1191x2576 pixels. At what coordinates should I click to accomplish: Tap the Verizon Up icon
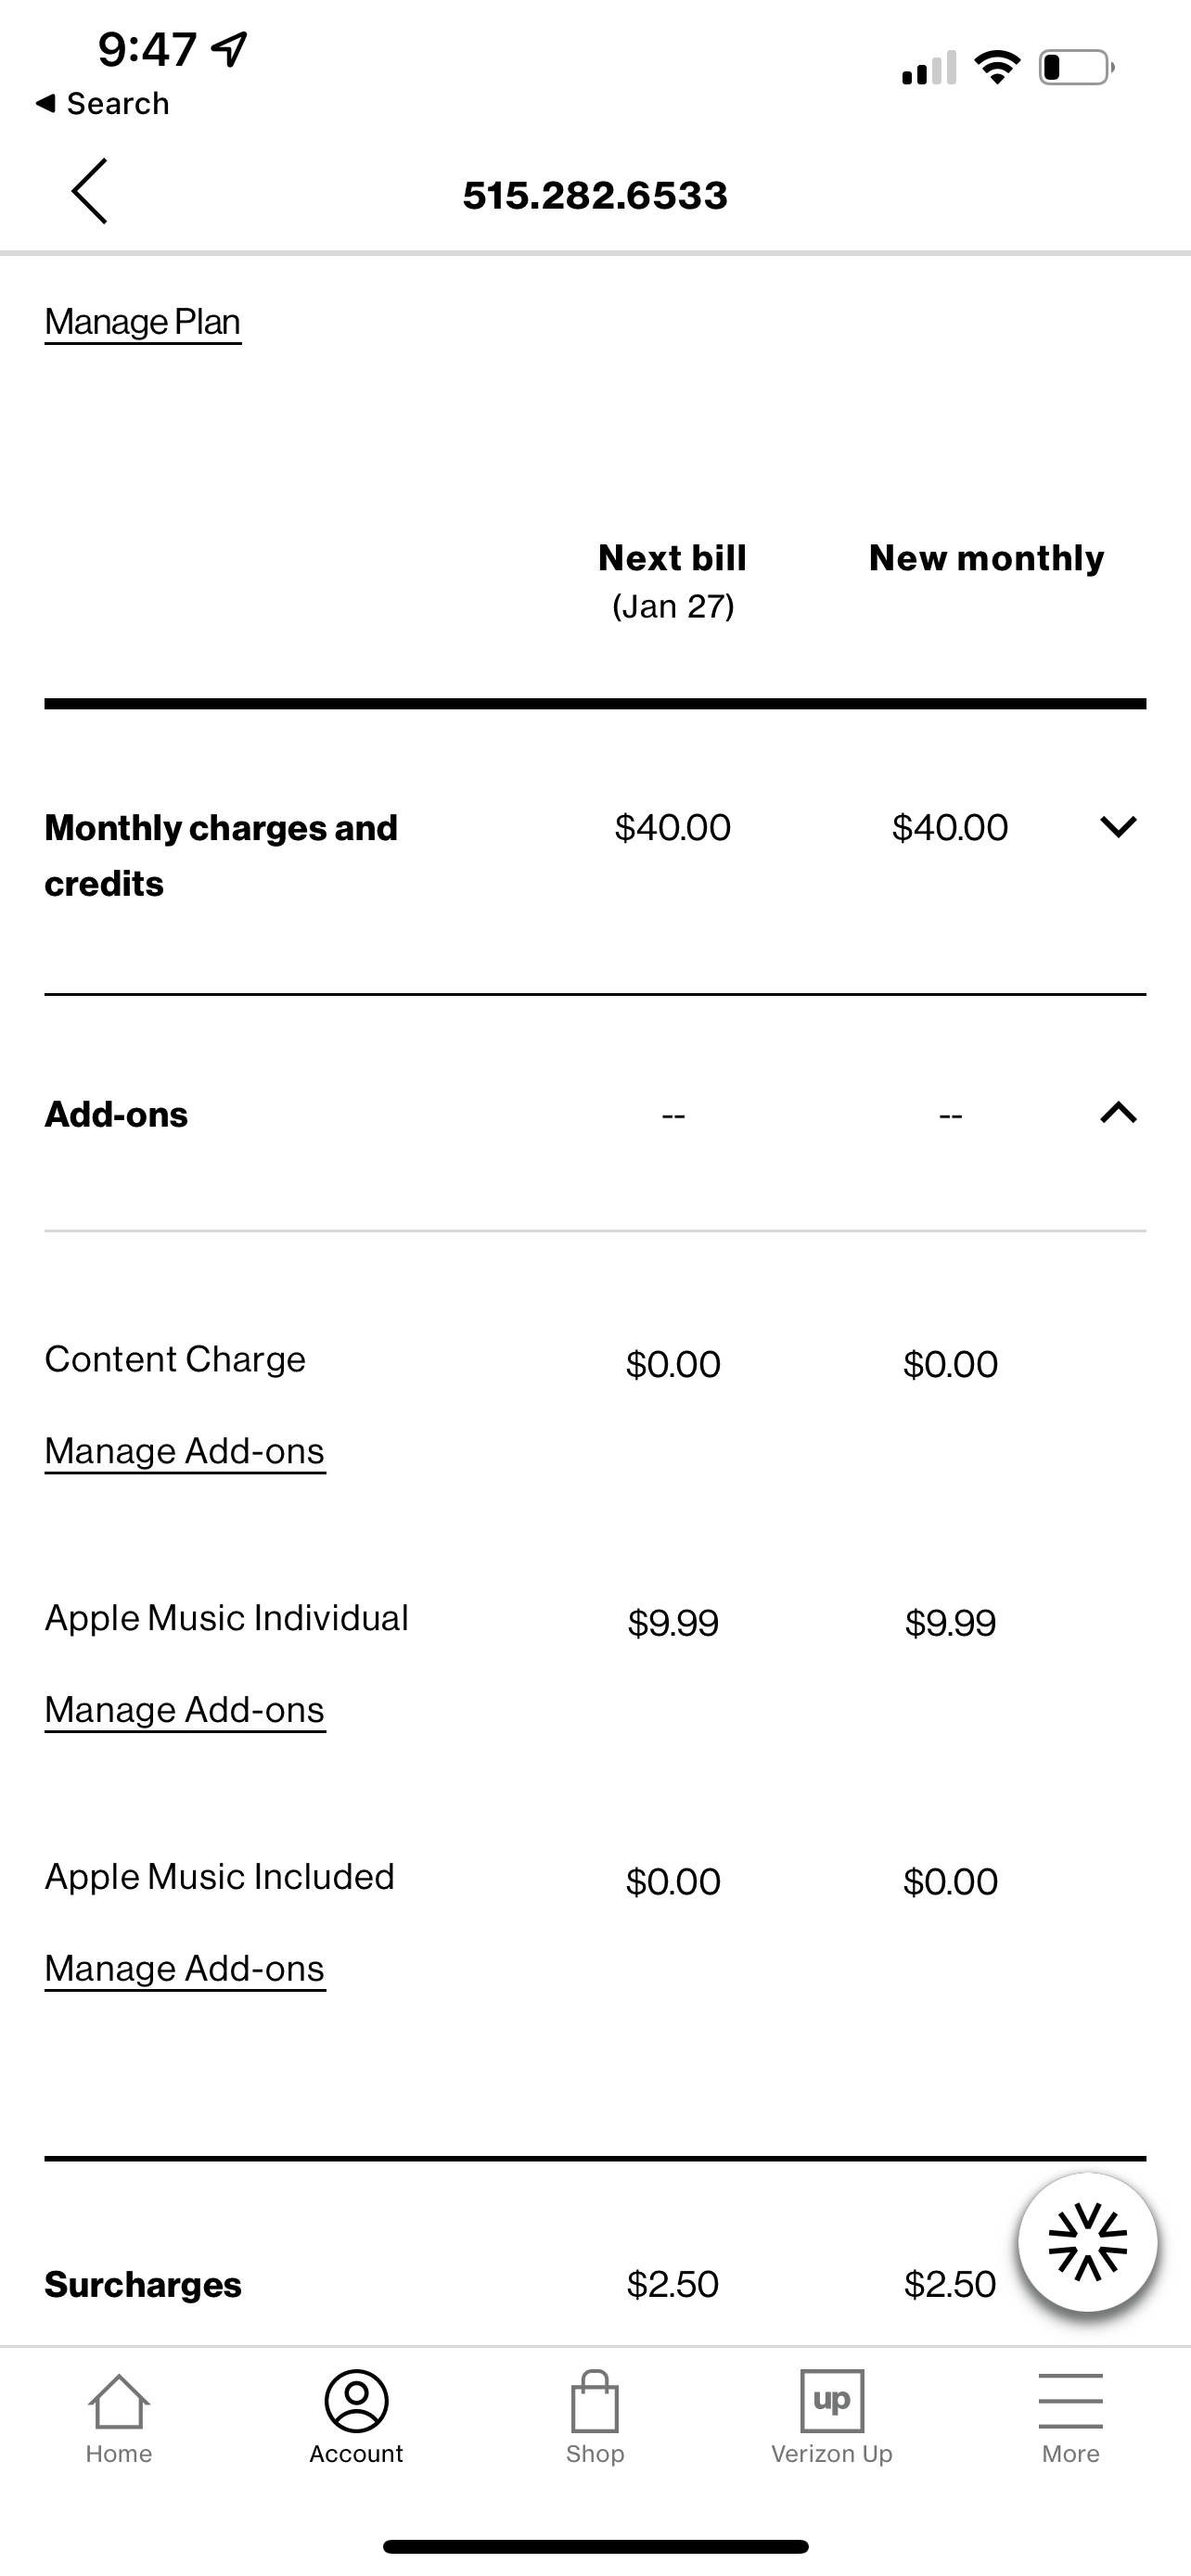[x=832, y=2402]
